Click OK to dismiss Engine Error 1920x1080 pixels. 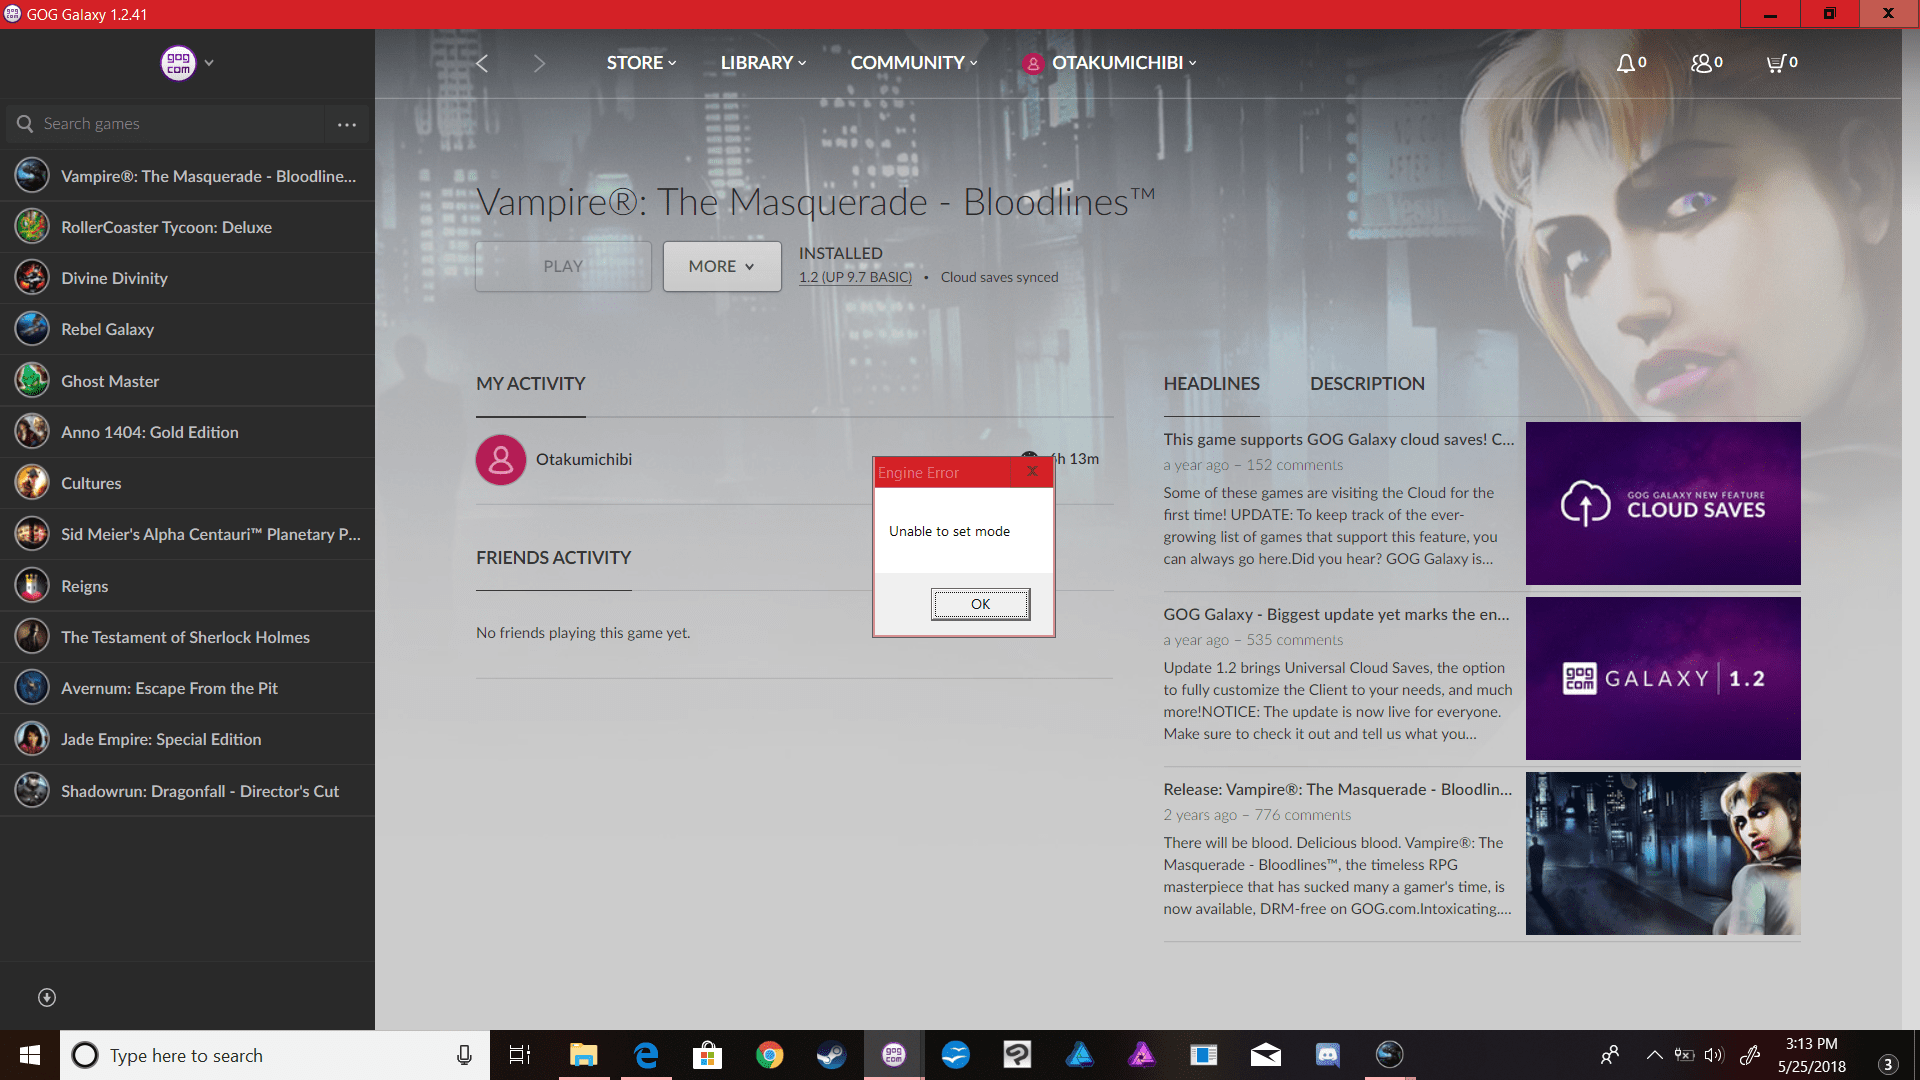coord(981,604)
